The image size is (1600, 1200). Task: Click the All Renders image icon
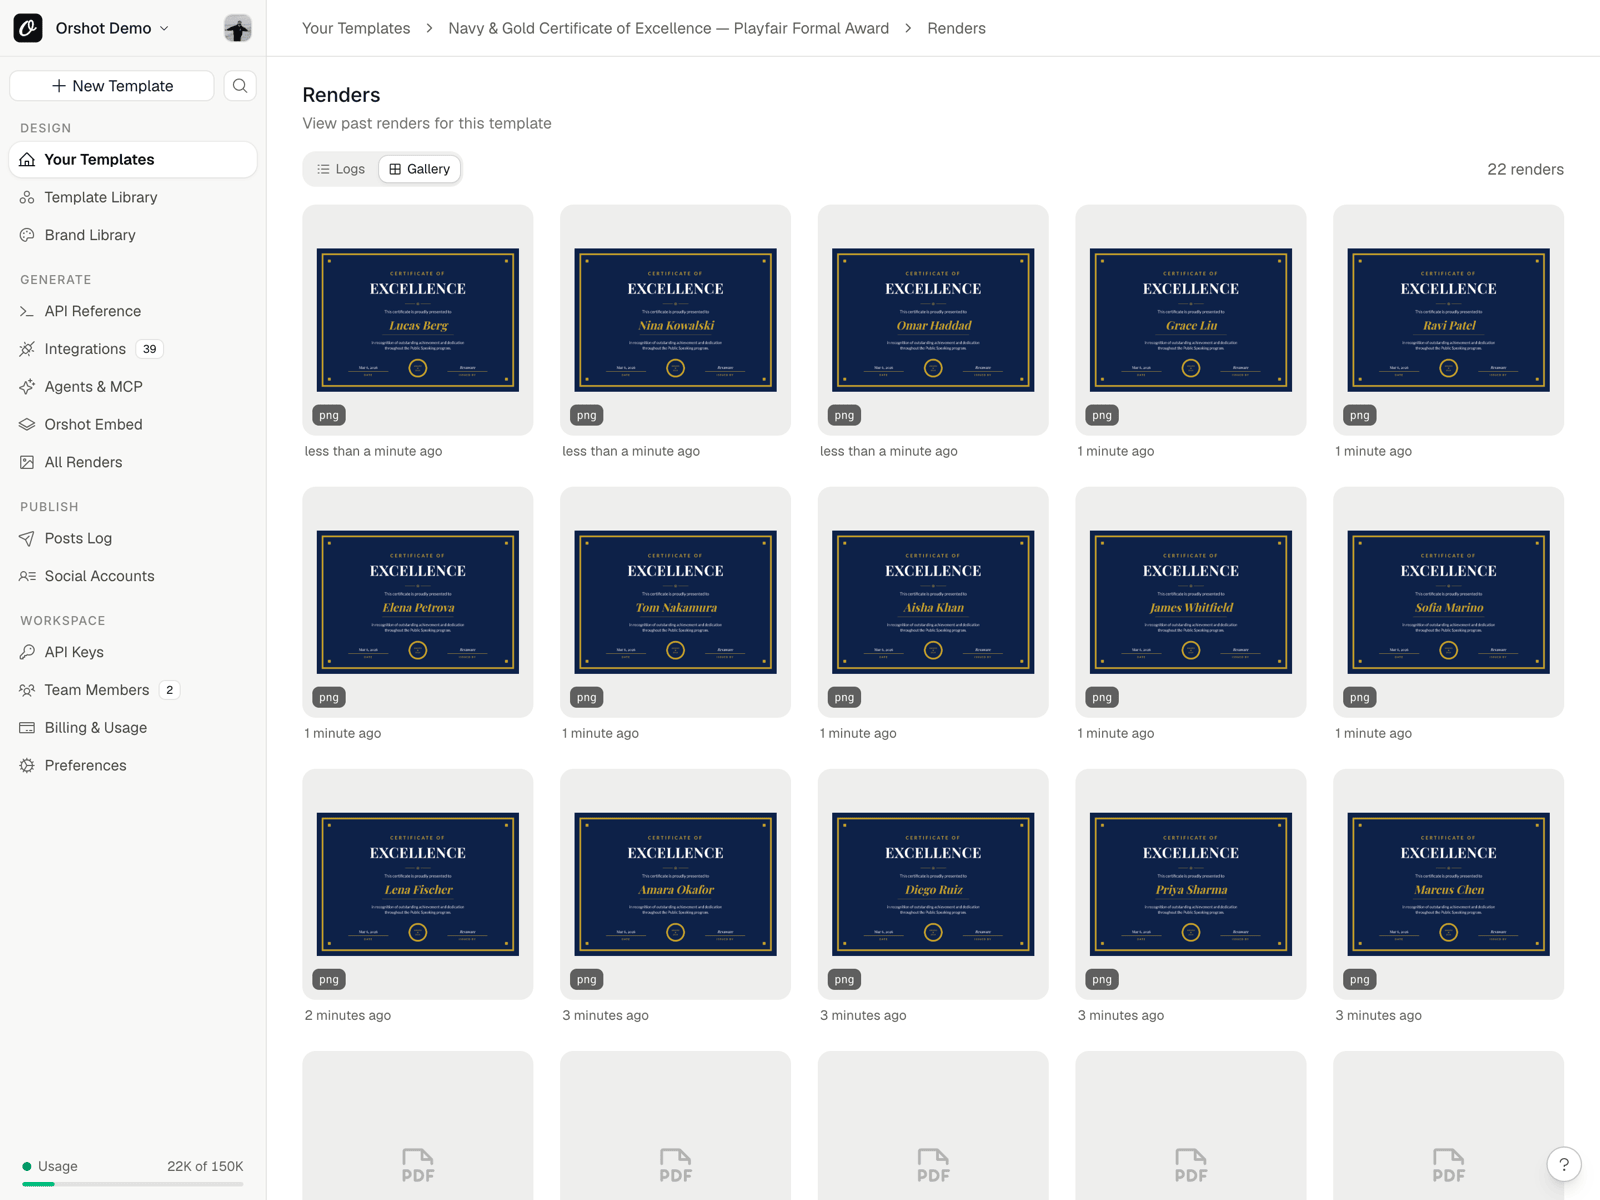(27, 462)
